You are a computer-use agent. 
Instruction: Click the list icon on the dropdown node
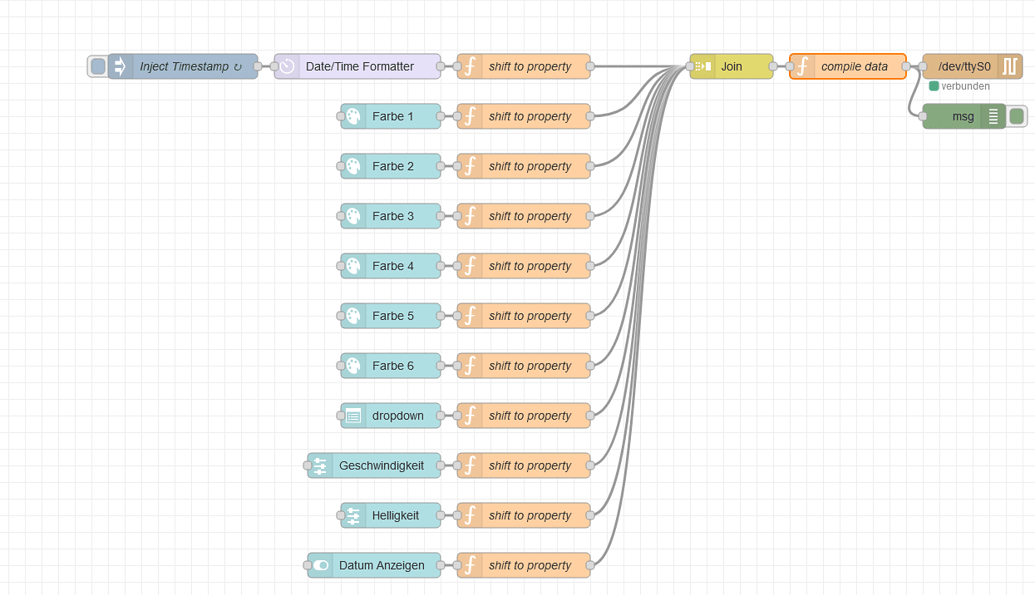point(354,416)
